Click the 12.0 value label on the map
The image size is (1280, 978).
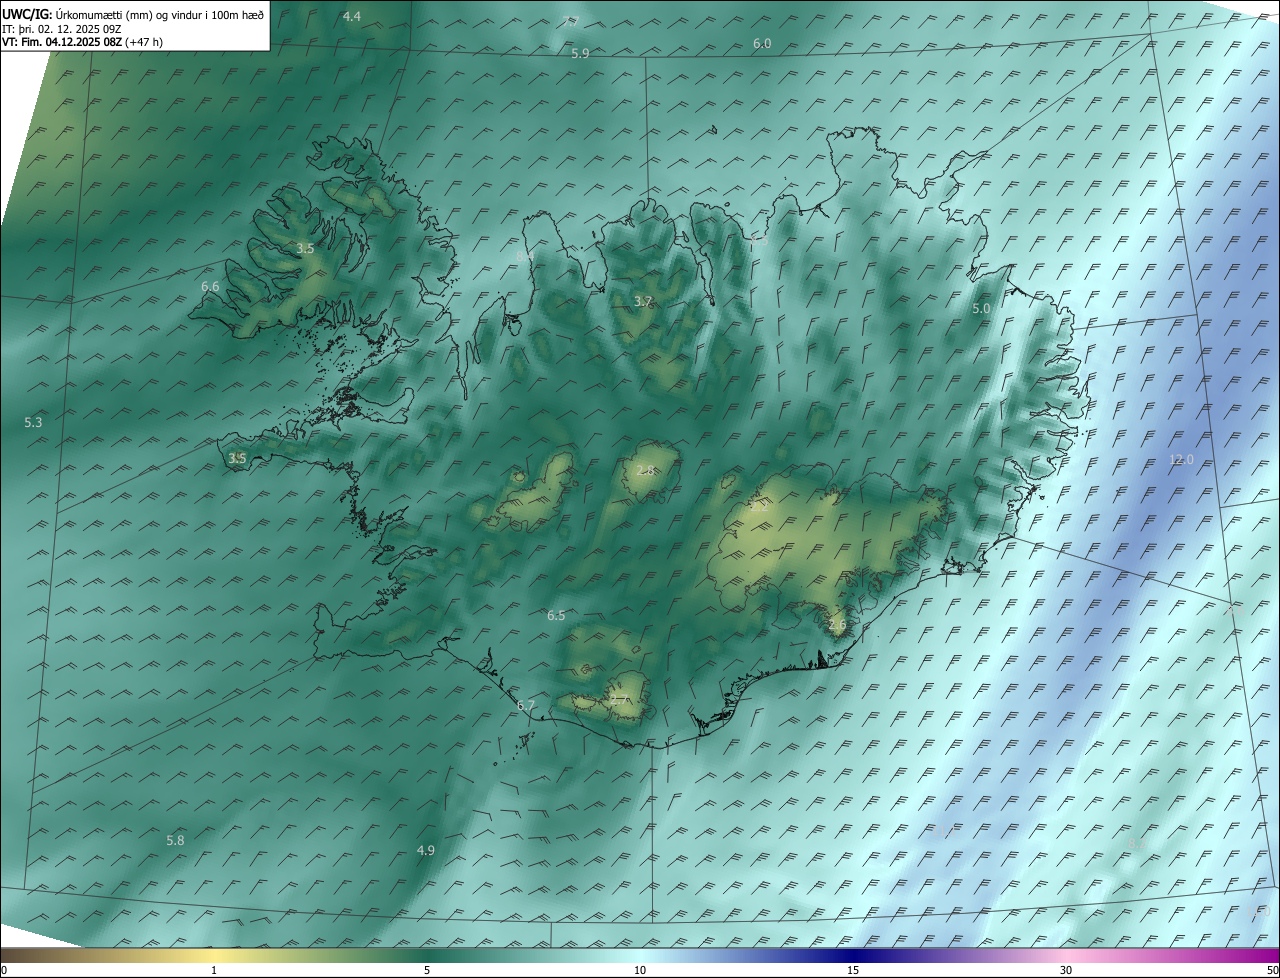(1181, 460)
